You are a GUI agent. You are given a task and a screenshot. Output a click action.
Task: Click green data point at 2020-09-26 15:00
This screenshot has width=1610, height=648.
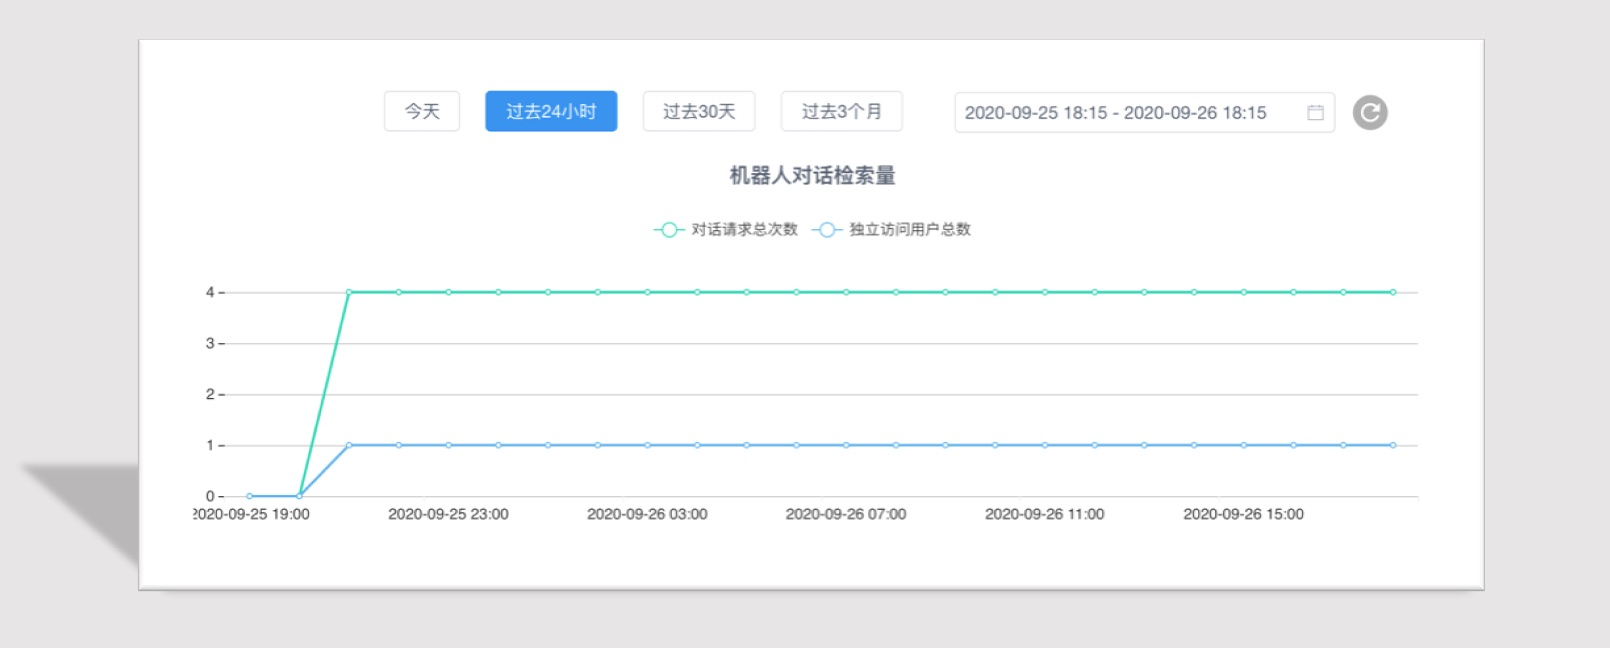click(1244, 292)
